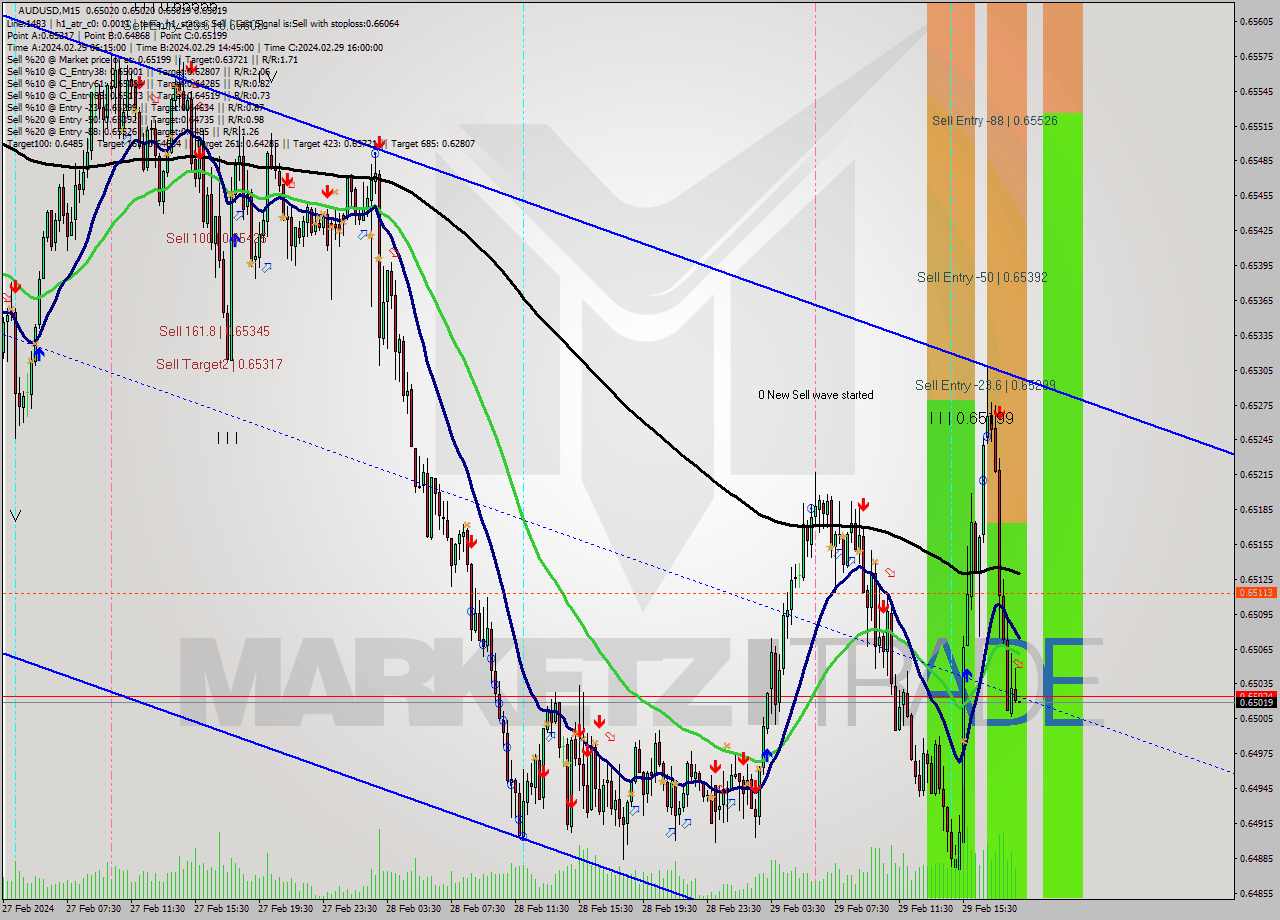Click the 'I I I 0.65199' wave label

coord(971,418)
